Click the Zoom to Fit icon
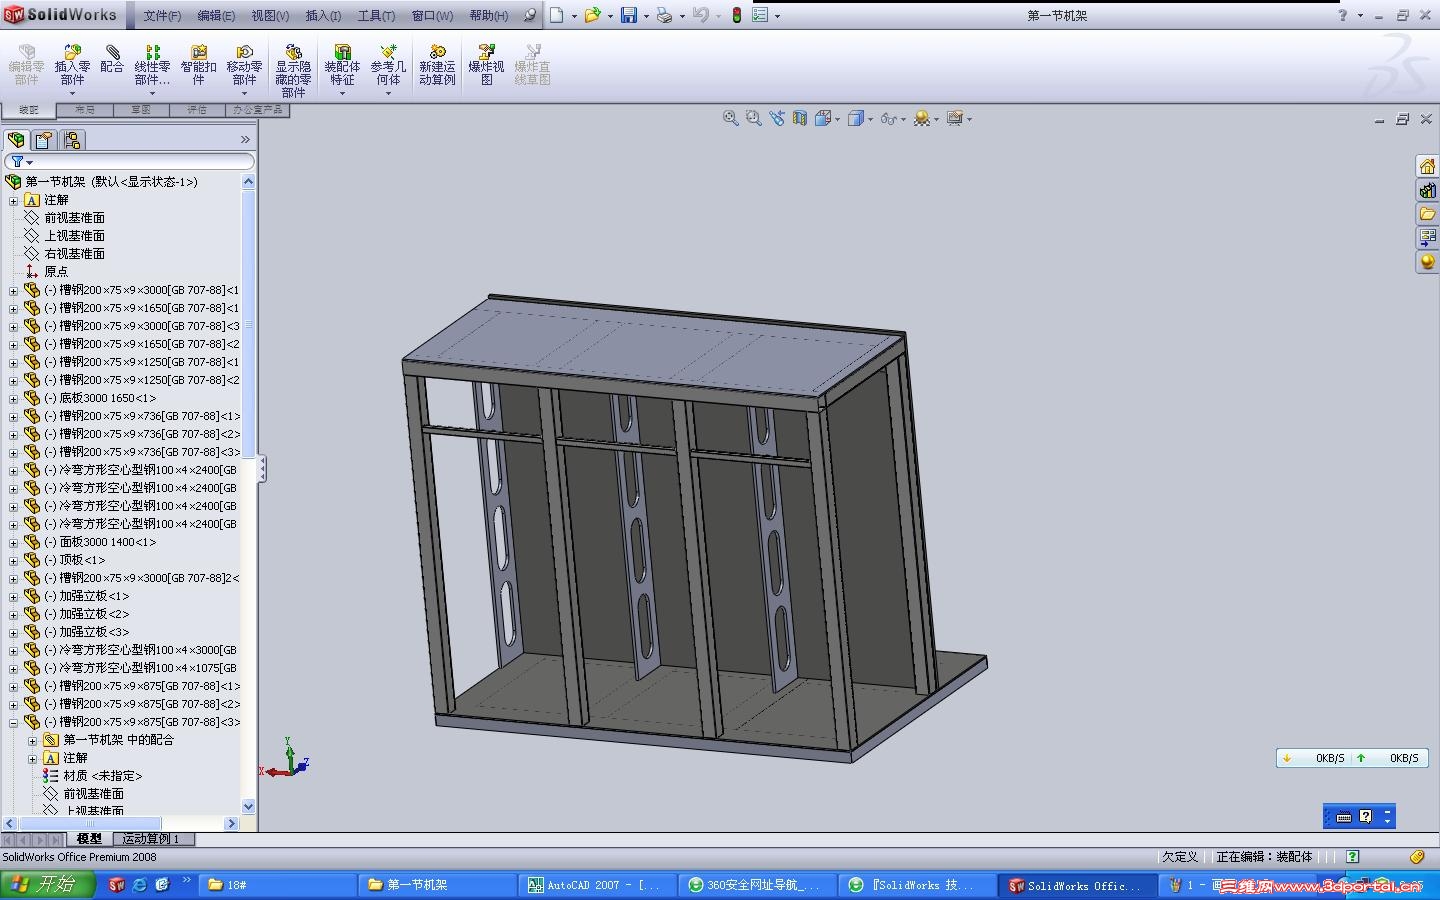Screen dimensions: 1440x900 coord(731,118)
